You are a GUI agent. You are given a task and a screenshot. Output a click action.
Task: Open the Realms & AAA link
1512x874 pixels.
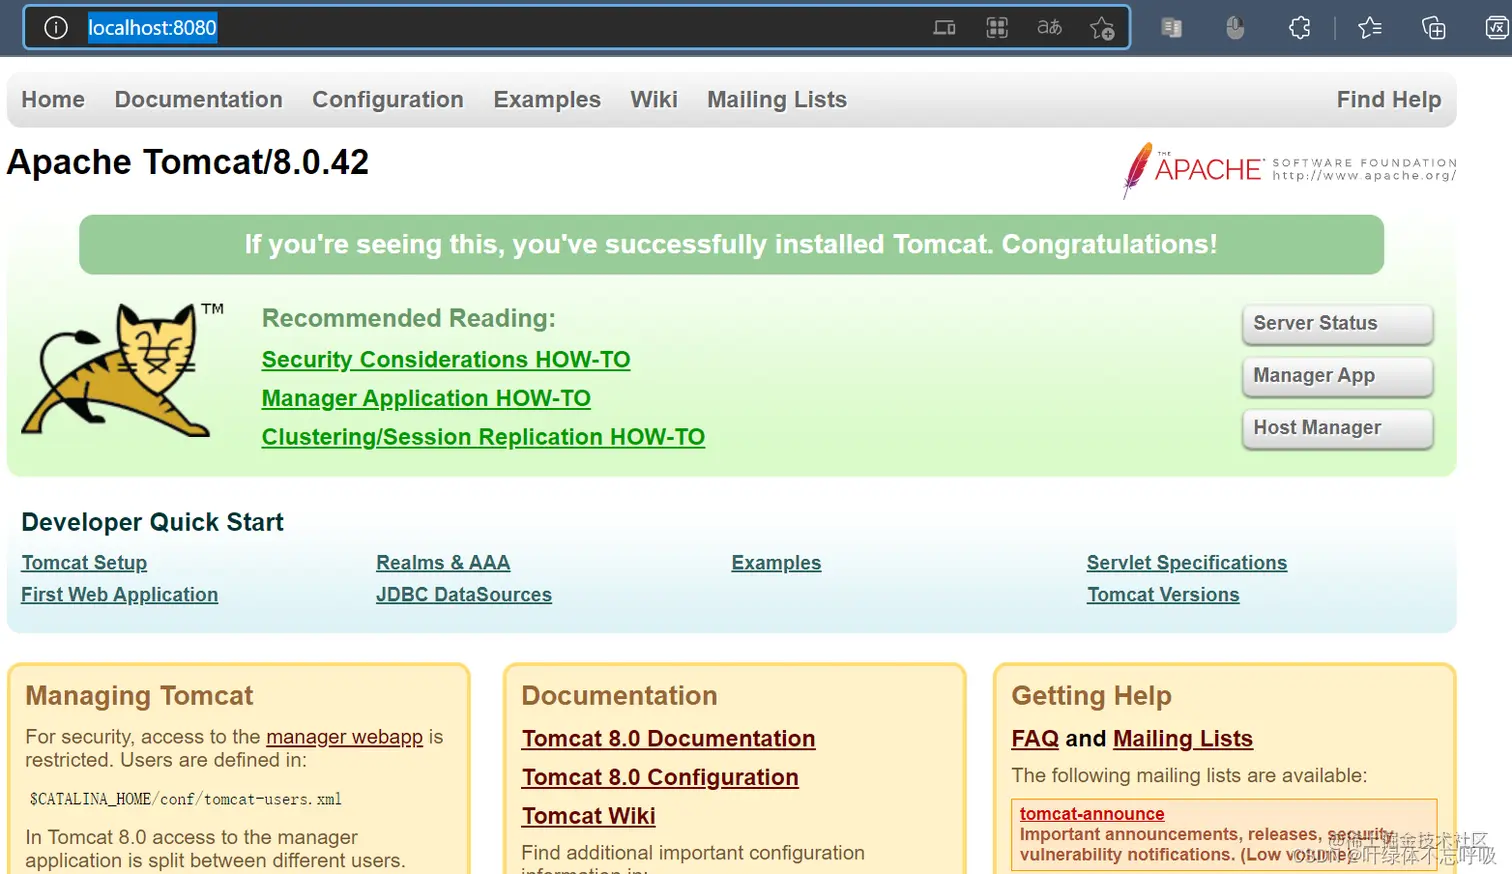pyautogui.click(x=443, y=563)
